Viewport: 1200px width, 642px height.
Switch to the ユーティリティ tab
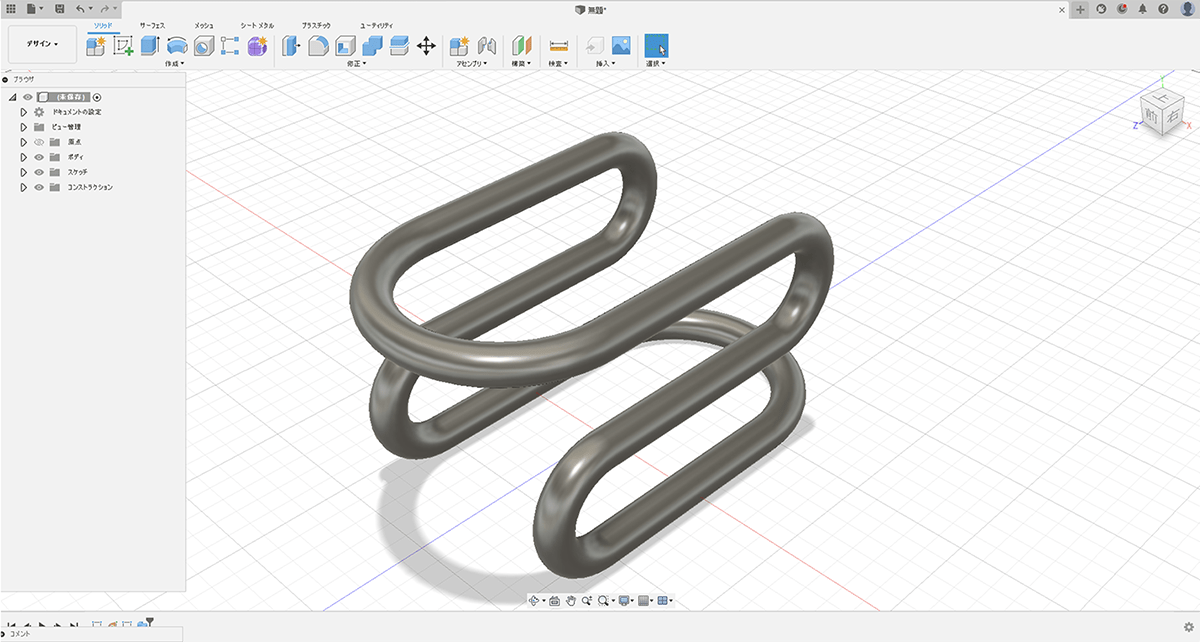click(x=376, y=24)
